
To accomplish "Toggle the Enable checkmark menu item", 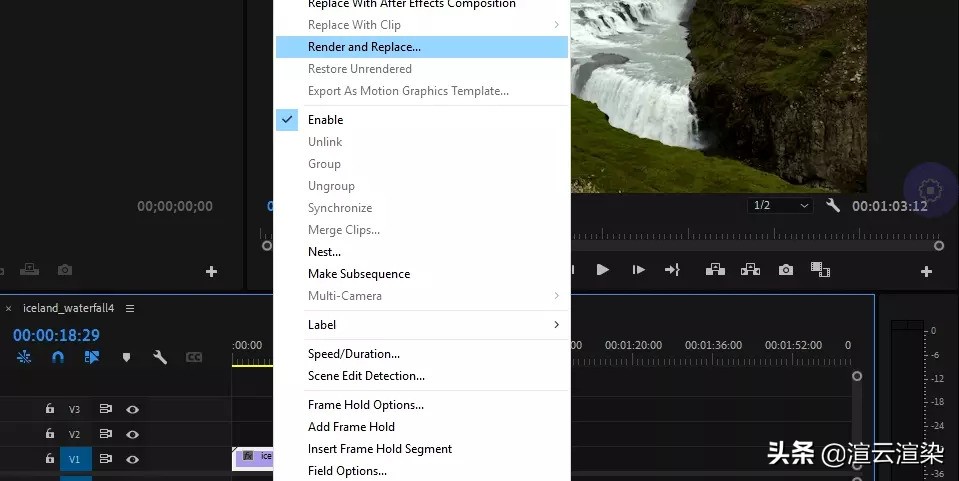I will click(x=325, y=120).
